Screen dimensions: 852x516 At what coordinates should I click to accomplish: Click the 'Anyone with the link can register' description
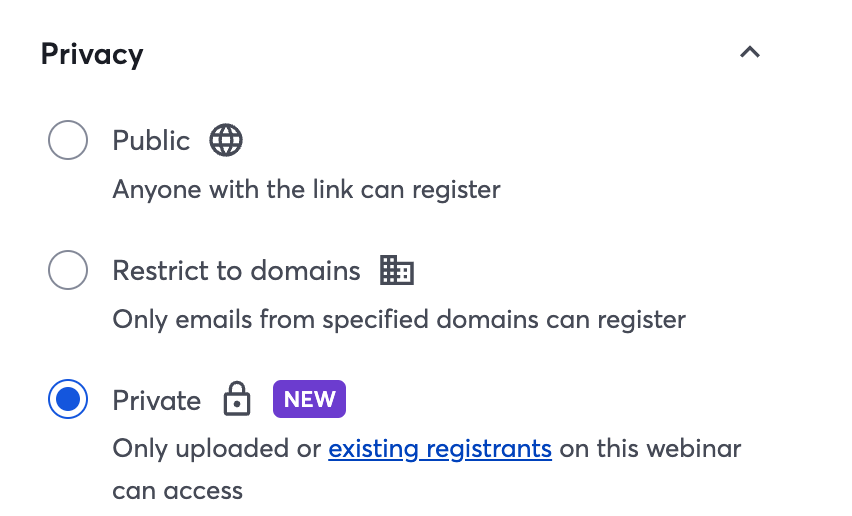(x=306, y=190)
